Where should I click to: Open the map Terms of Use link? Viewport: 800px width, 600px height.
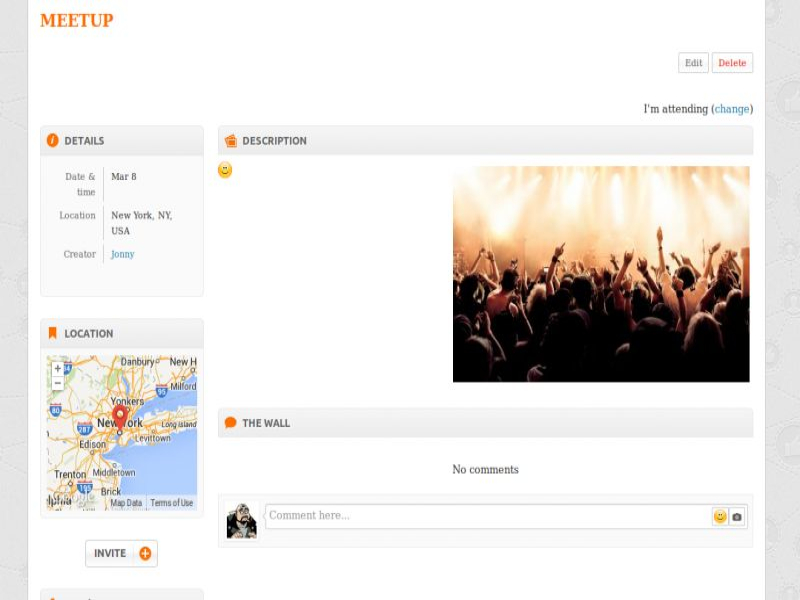click(x=171, y=503)
